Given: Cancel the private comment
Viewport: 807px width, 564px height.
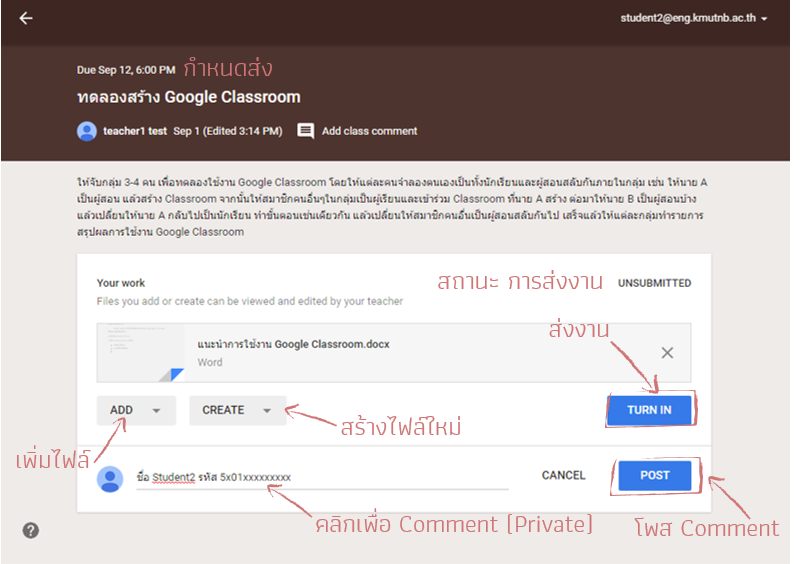Looking at the screenshot, I should tap(564, 475).
